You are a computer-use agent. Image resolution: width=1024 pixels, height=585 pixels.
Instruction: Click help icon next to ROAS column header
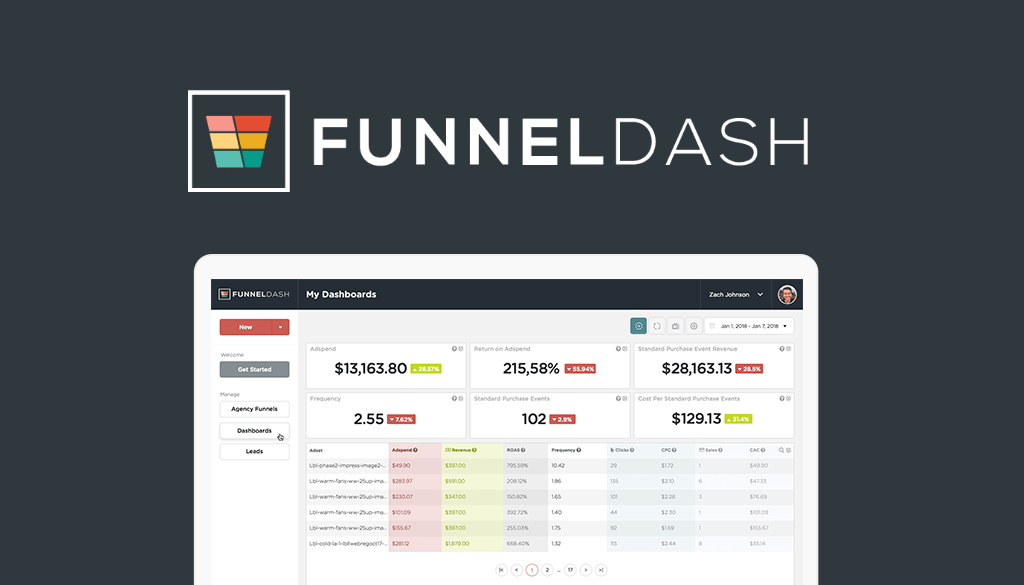pos(523,450)
